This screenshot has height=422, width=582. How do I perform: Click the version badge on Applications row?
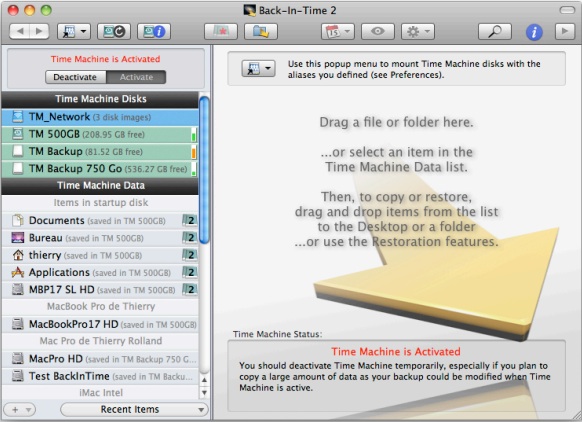190,272
